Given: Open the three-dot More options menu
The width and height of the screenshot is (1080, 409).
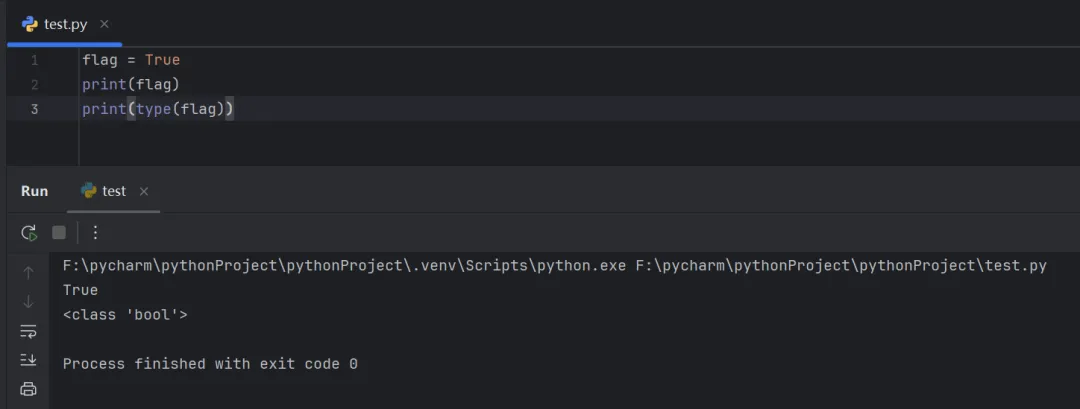Looking at the screenshot, I should coord(96,232).
